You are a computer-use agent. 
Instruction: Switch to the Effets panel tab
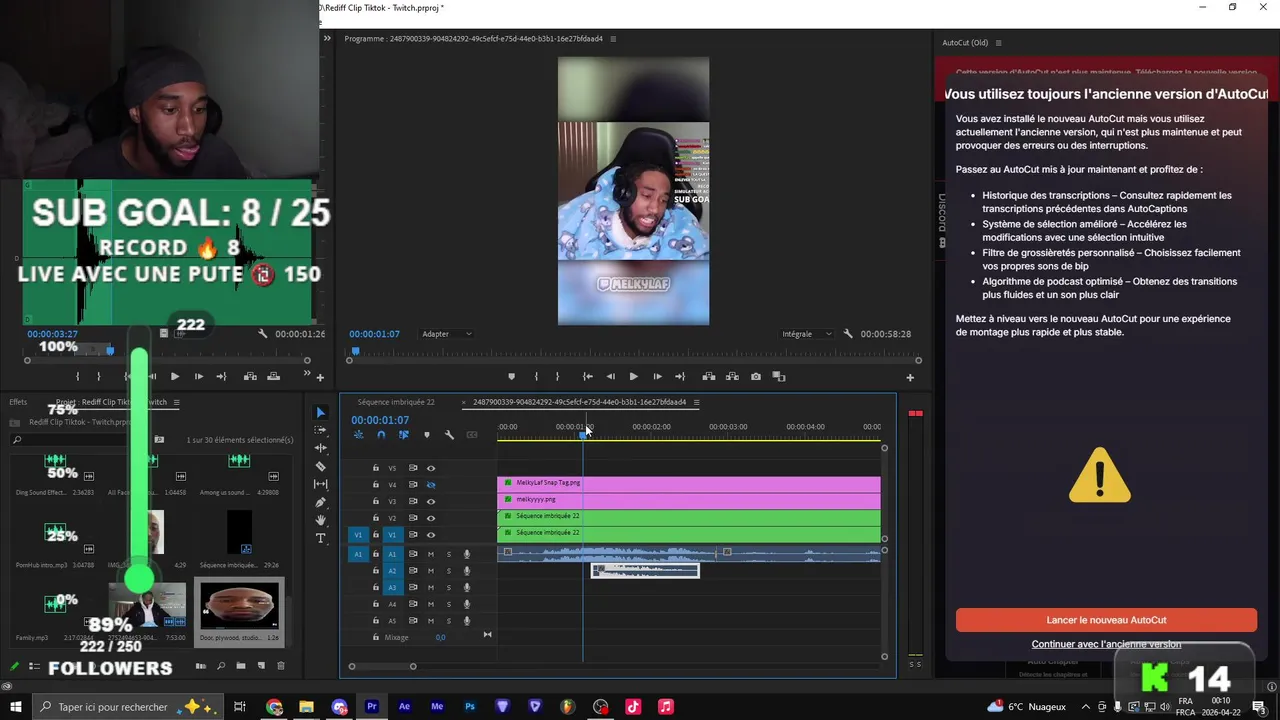18,402
